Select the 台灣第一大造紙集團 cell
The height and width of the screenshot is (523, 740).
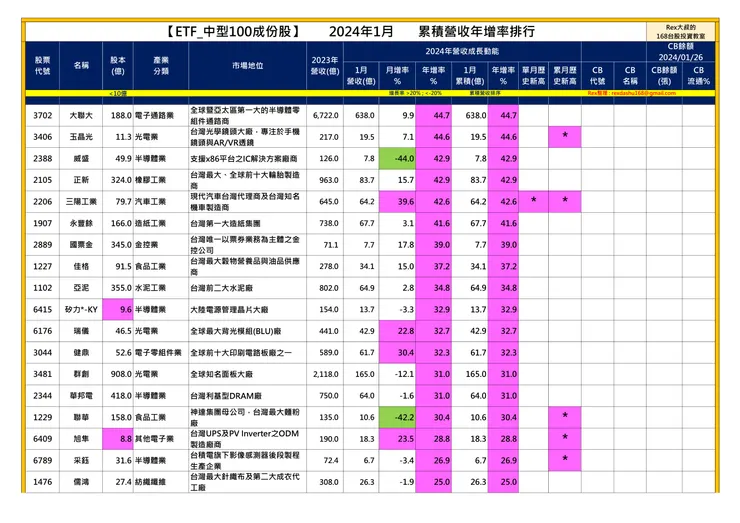pyautogui.click(x=247, y=223)
